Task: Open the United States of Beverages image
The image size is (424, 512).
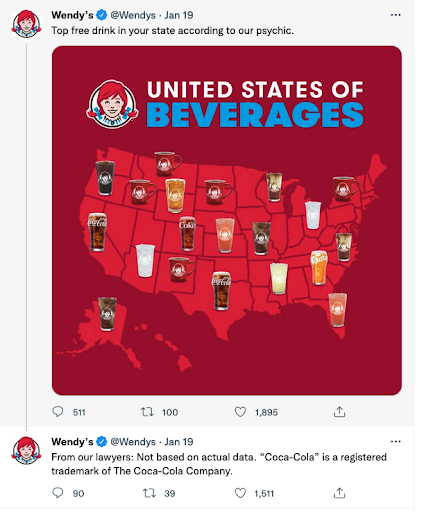Action: [x=227, y=220]
